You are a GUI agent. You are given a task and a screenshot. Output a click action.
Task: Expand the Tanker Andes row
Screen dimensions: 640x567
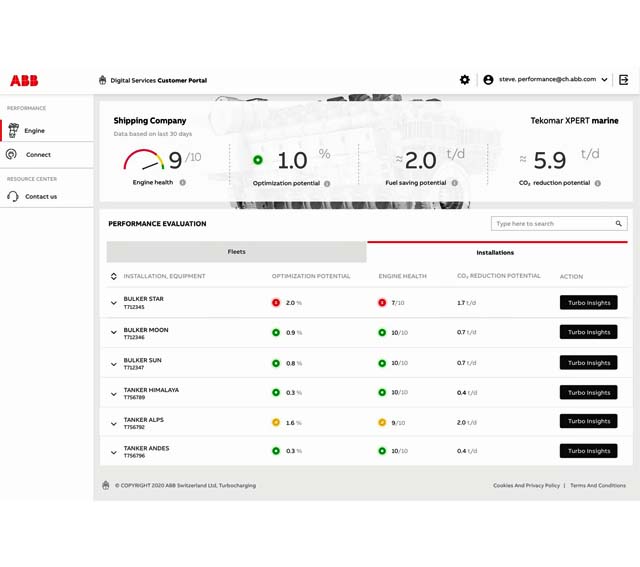[x=113, y=452]
